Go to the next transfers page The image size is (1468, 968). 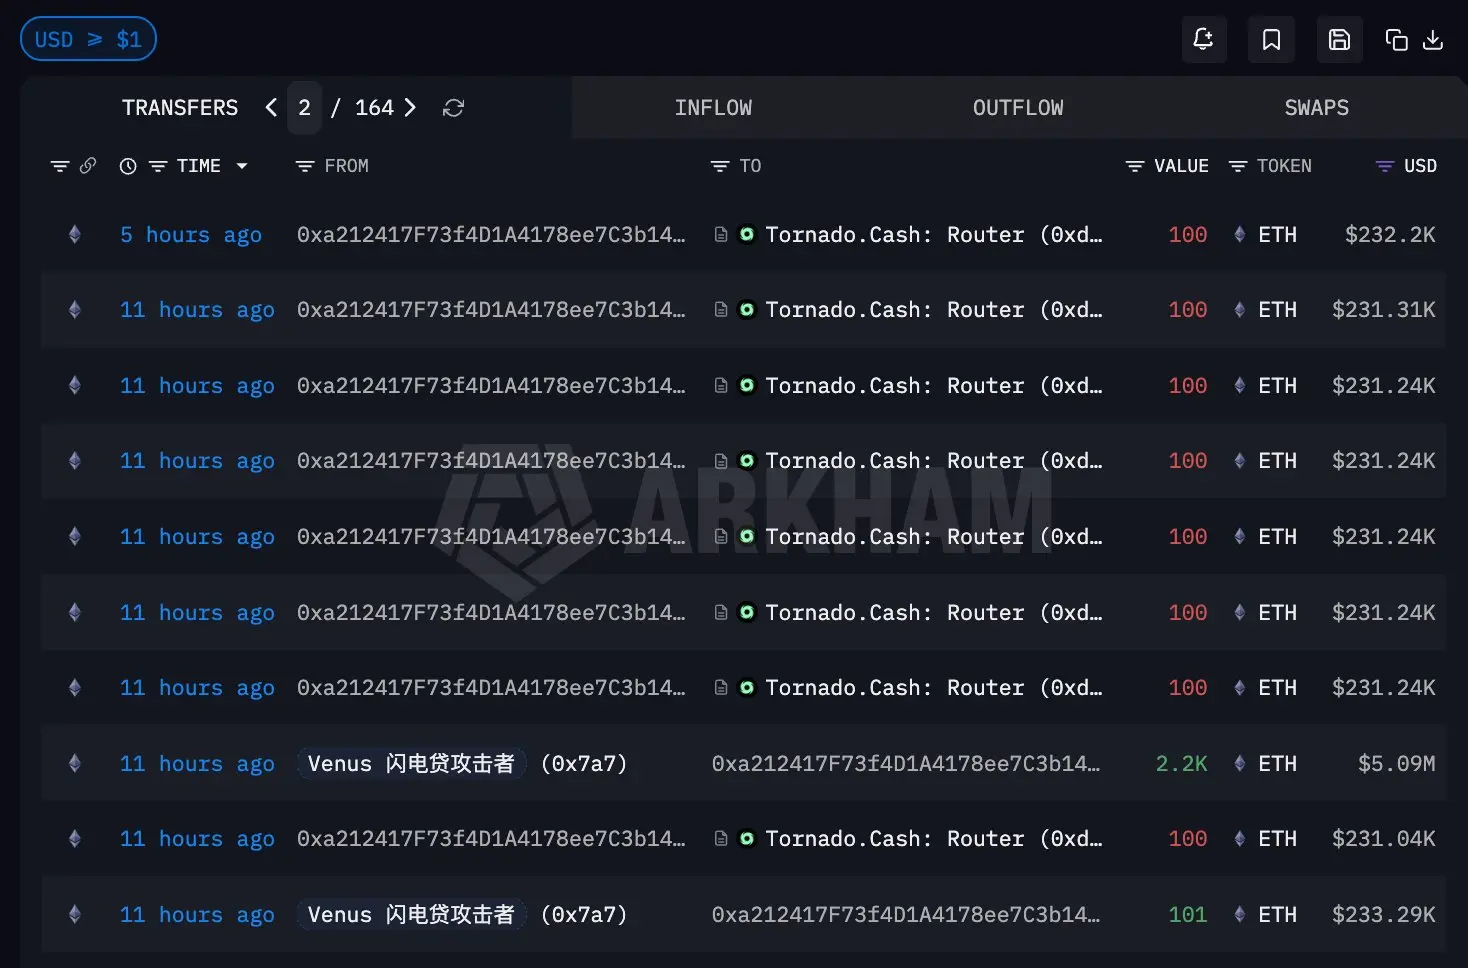(x=410, y=107)
